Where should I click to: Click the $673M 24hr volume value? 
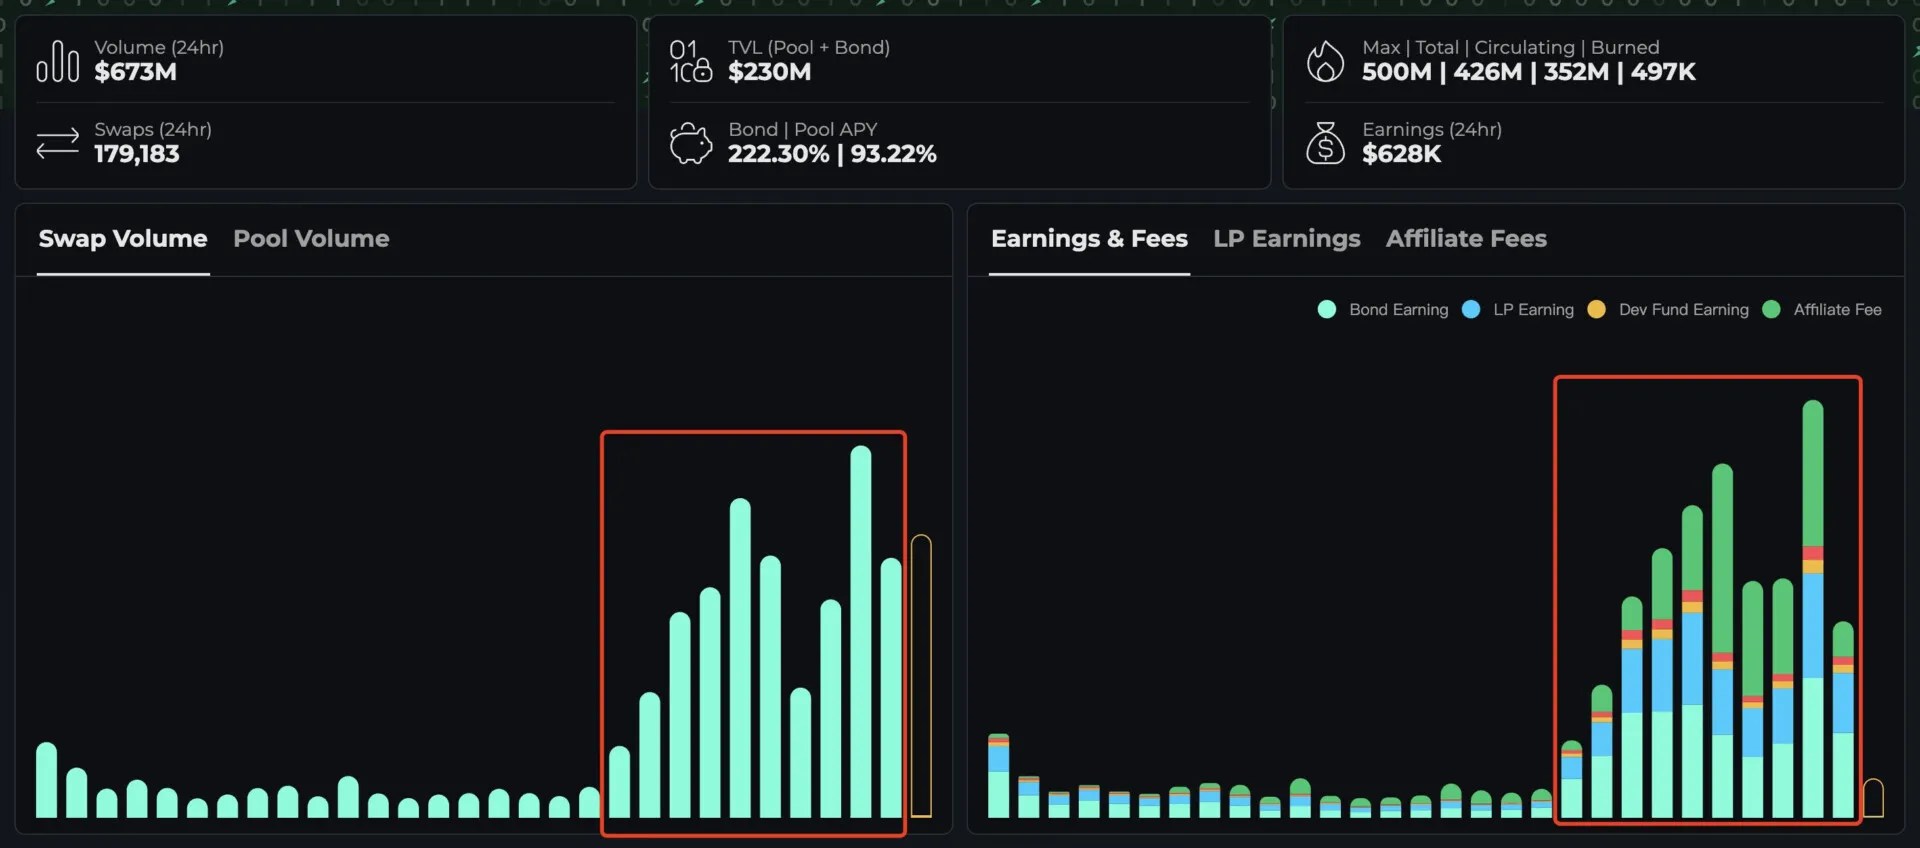(135, 72)
